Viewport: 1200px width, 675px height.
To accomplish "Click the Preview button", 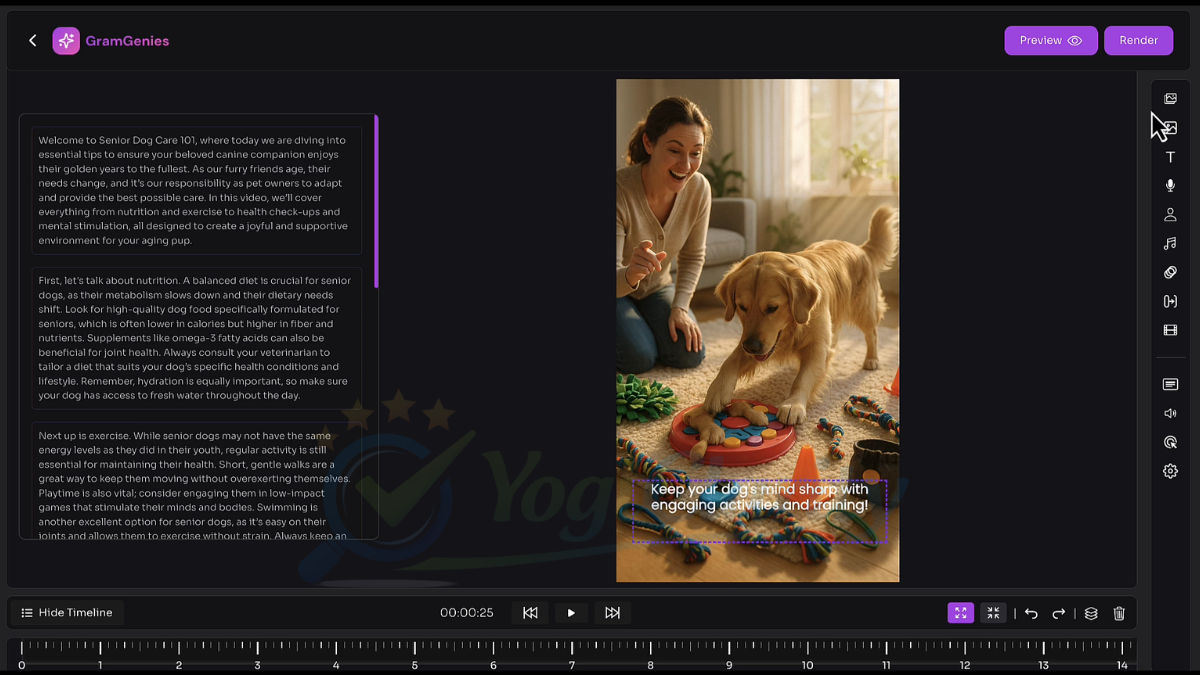I will pyautogui.click(x=1050, y=41).
